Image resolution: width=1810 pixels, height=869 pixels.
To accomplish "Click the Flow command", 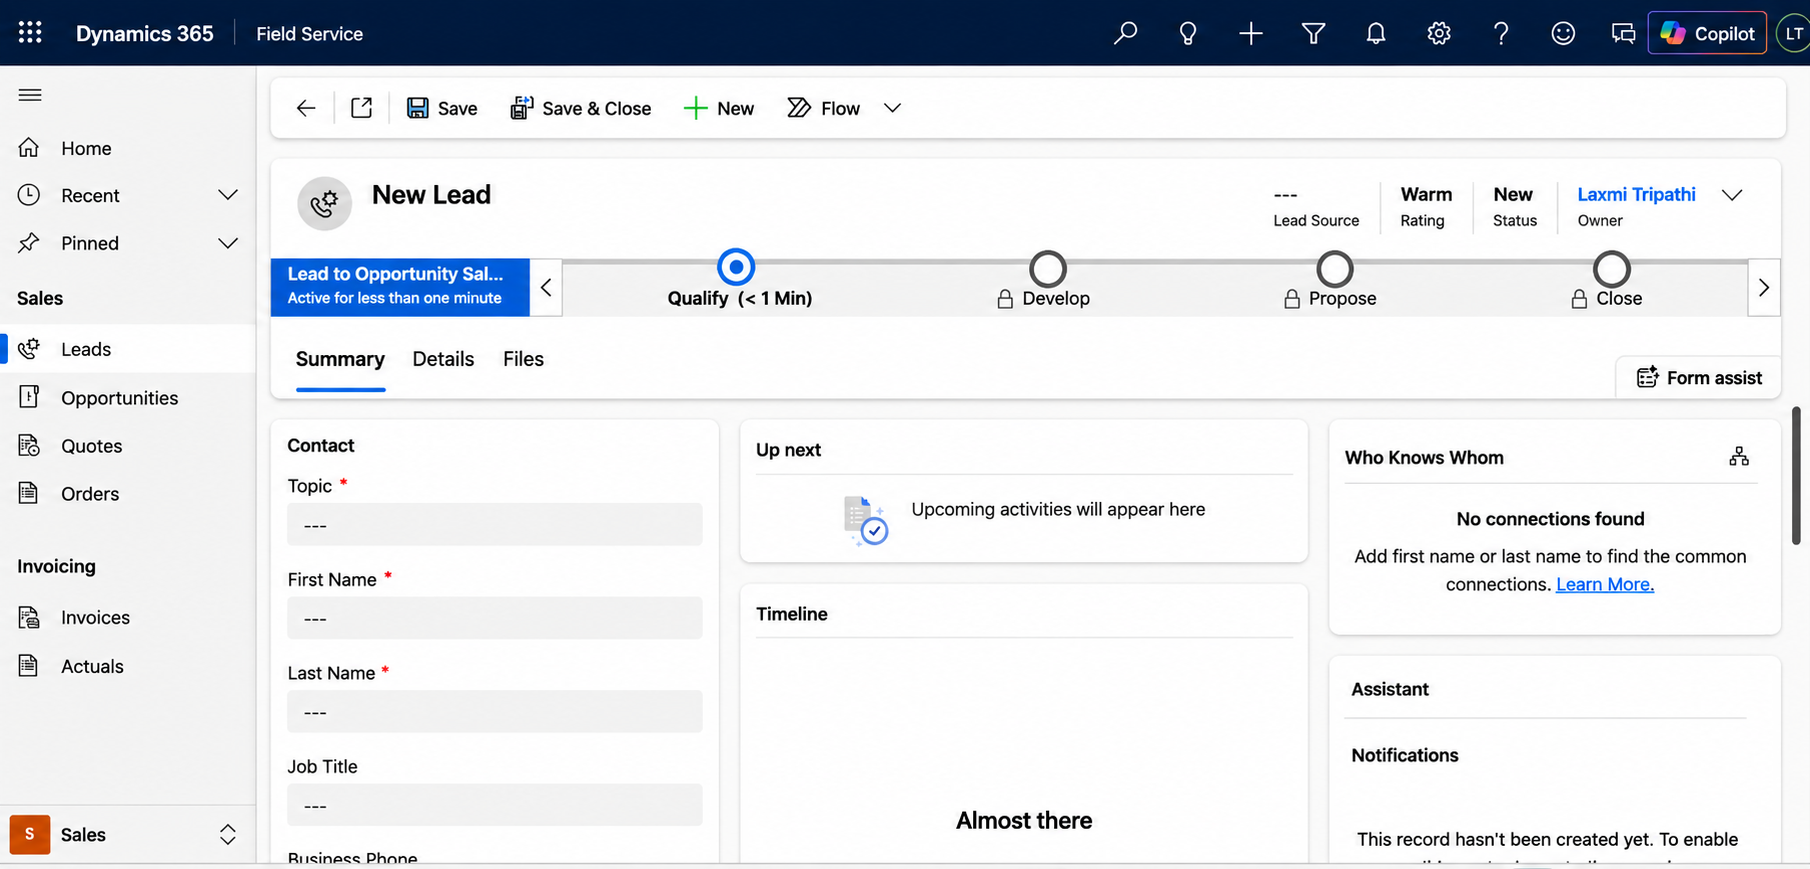I will tap(824, 108).
